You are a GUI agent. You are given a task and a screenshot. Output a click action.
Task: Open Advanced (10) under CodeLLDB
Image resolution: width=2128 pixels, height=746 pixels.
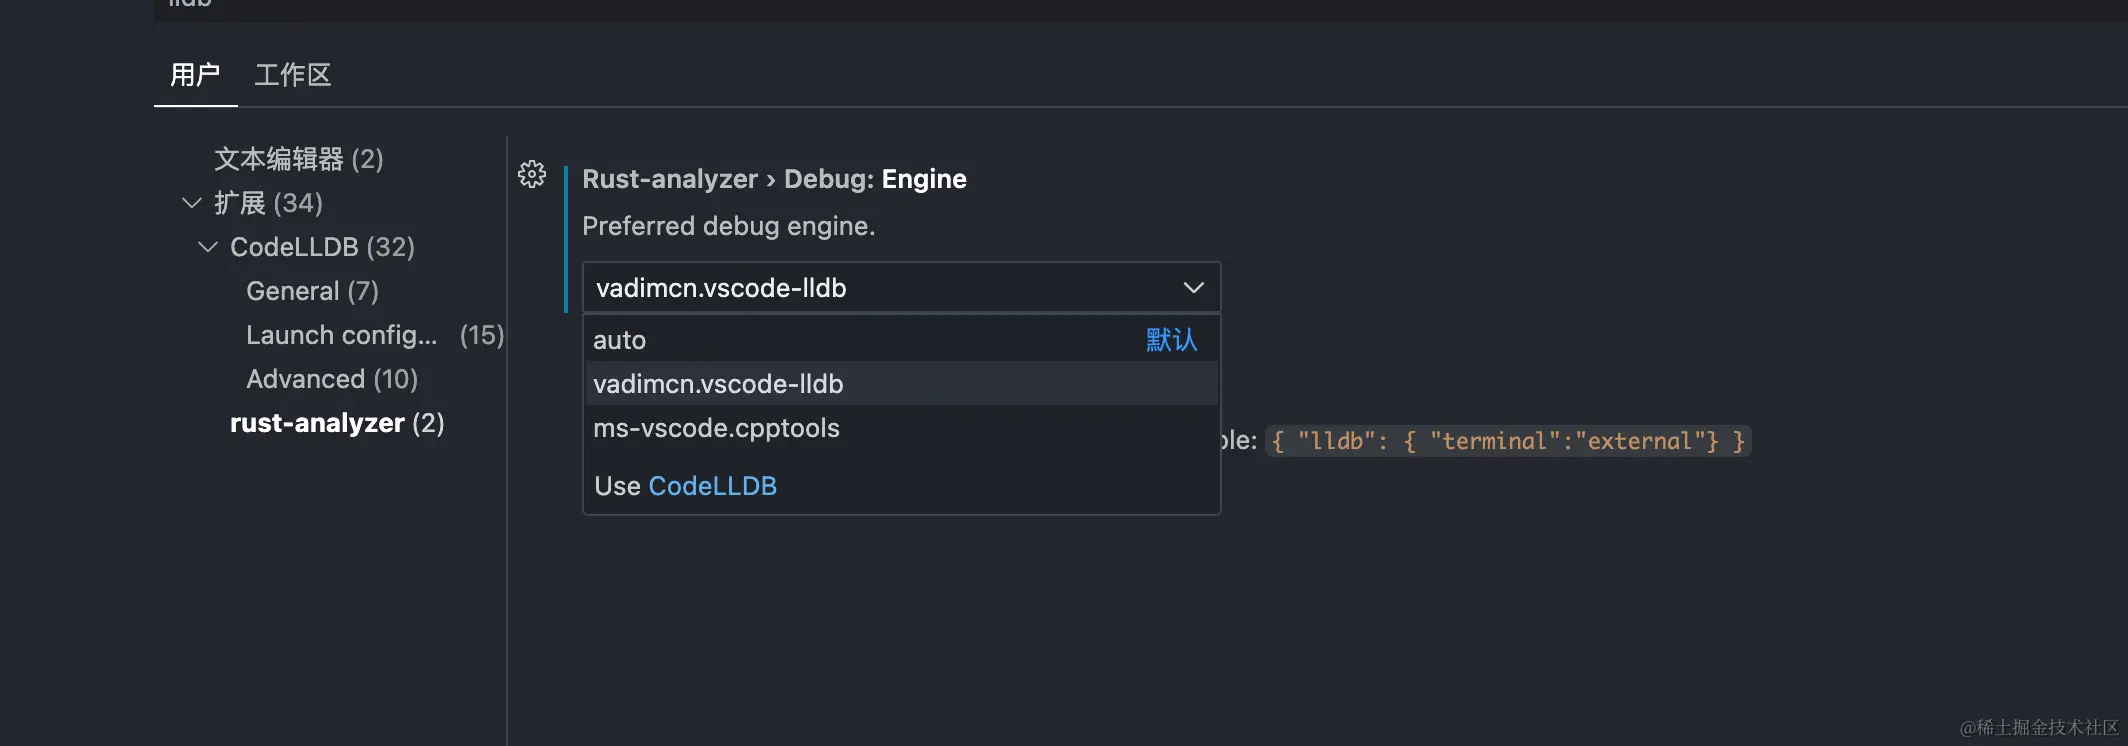(x=332, y=379)
